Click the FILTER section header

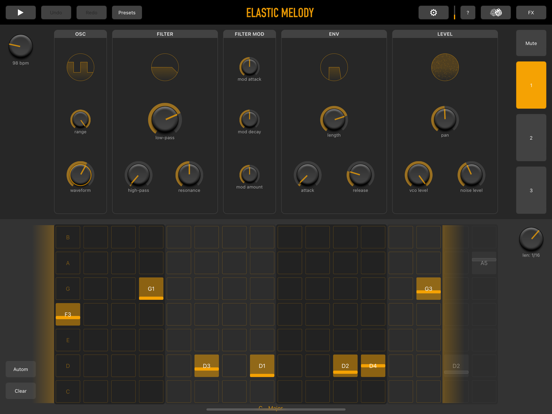[165, 34]
